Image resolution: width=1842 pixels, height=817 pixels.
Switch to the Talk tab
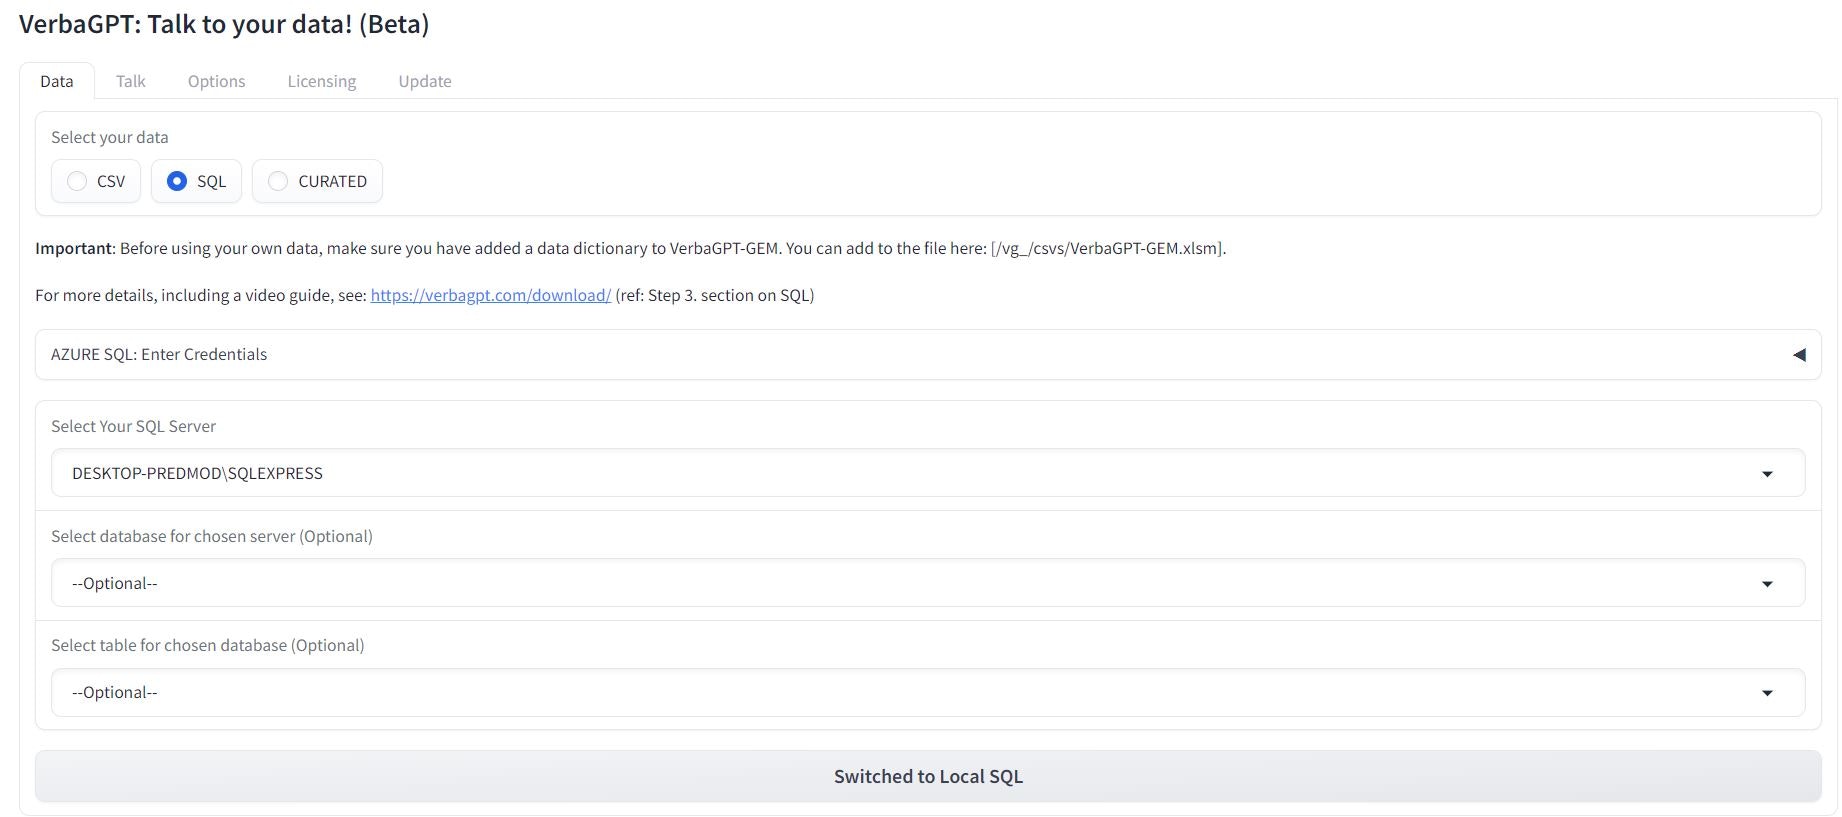[x=130, y=81]
